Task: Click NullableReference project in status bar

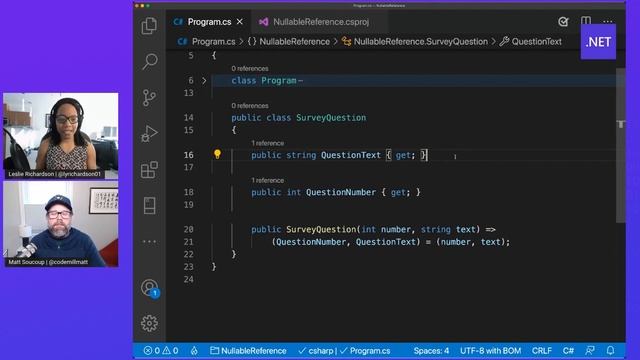Action: pos(248,351)
